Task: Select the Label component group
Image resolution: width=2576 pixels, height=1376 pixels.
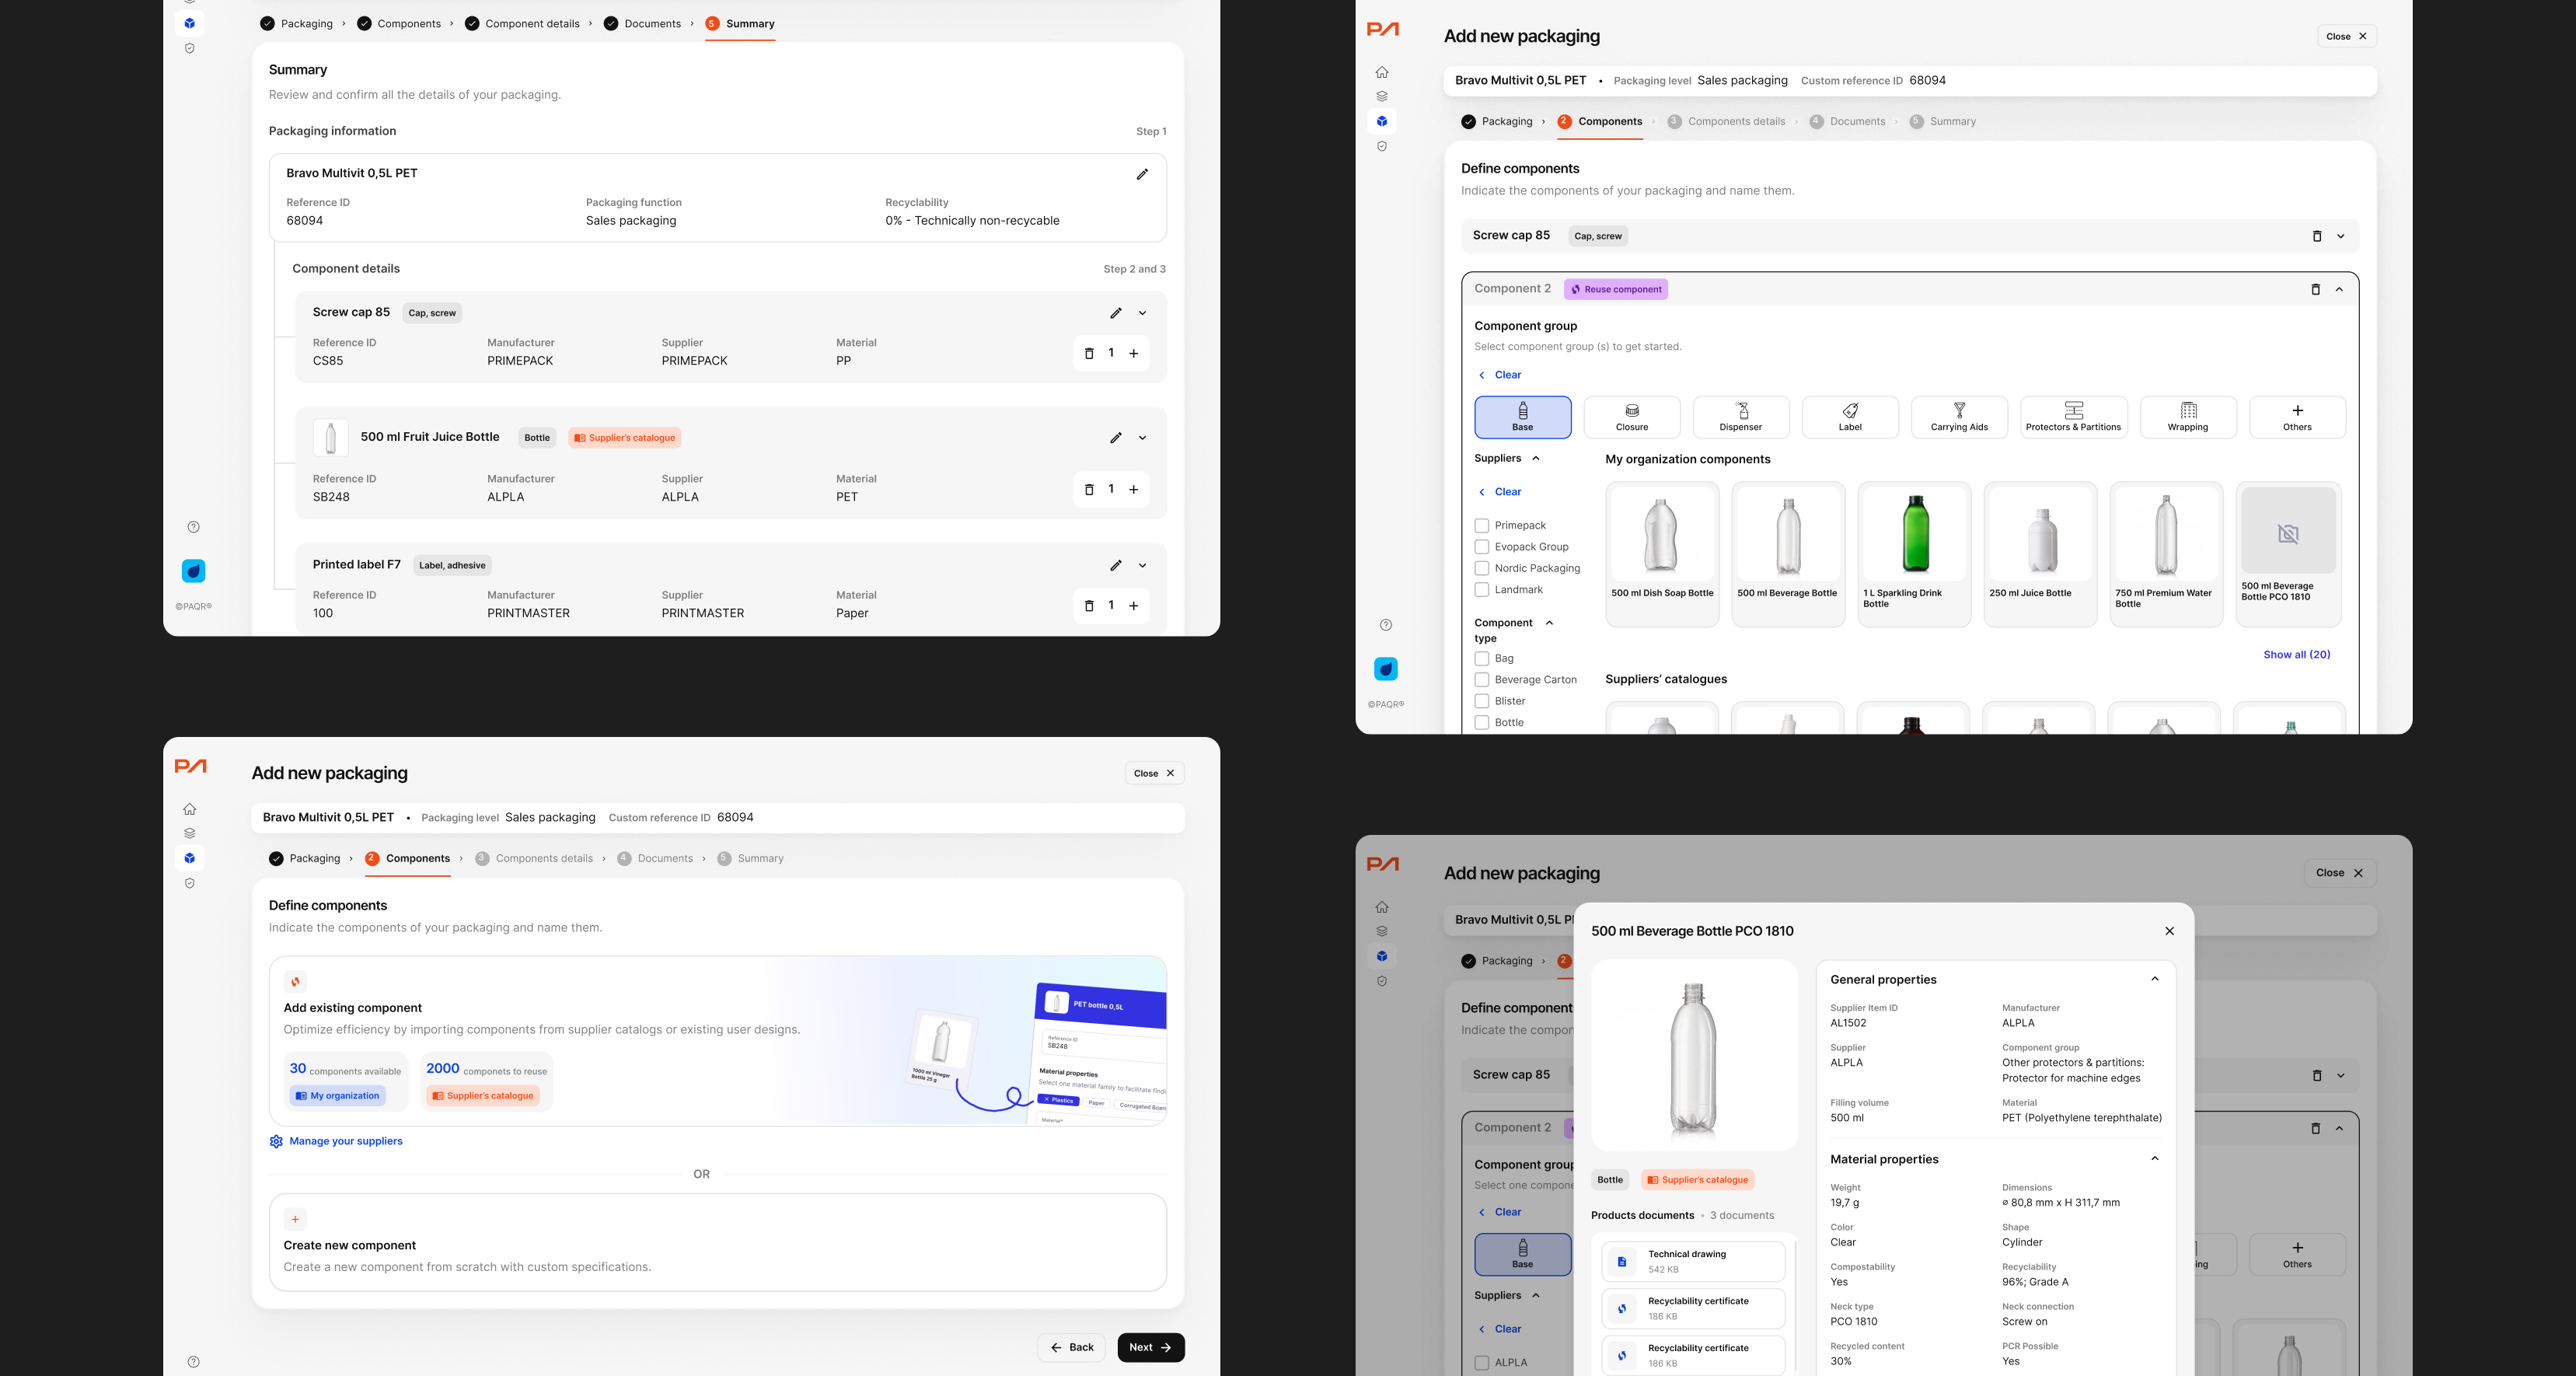Action: click(1850, 417)
